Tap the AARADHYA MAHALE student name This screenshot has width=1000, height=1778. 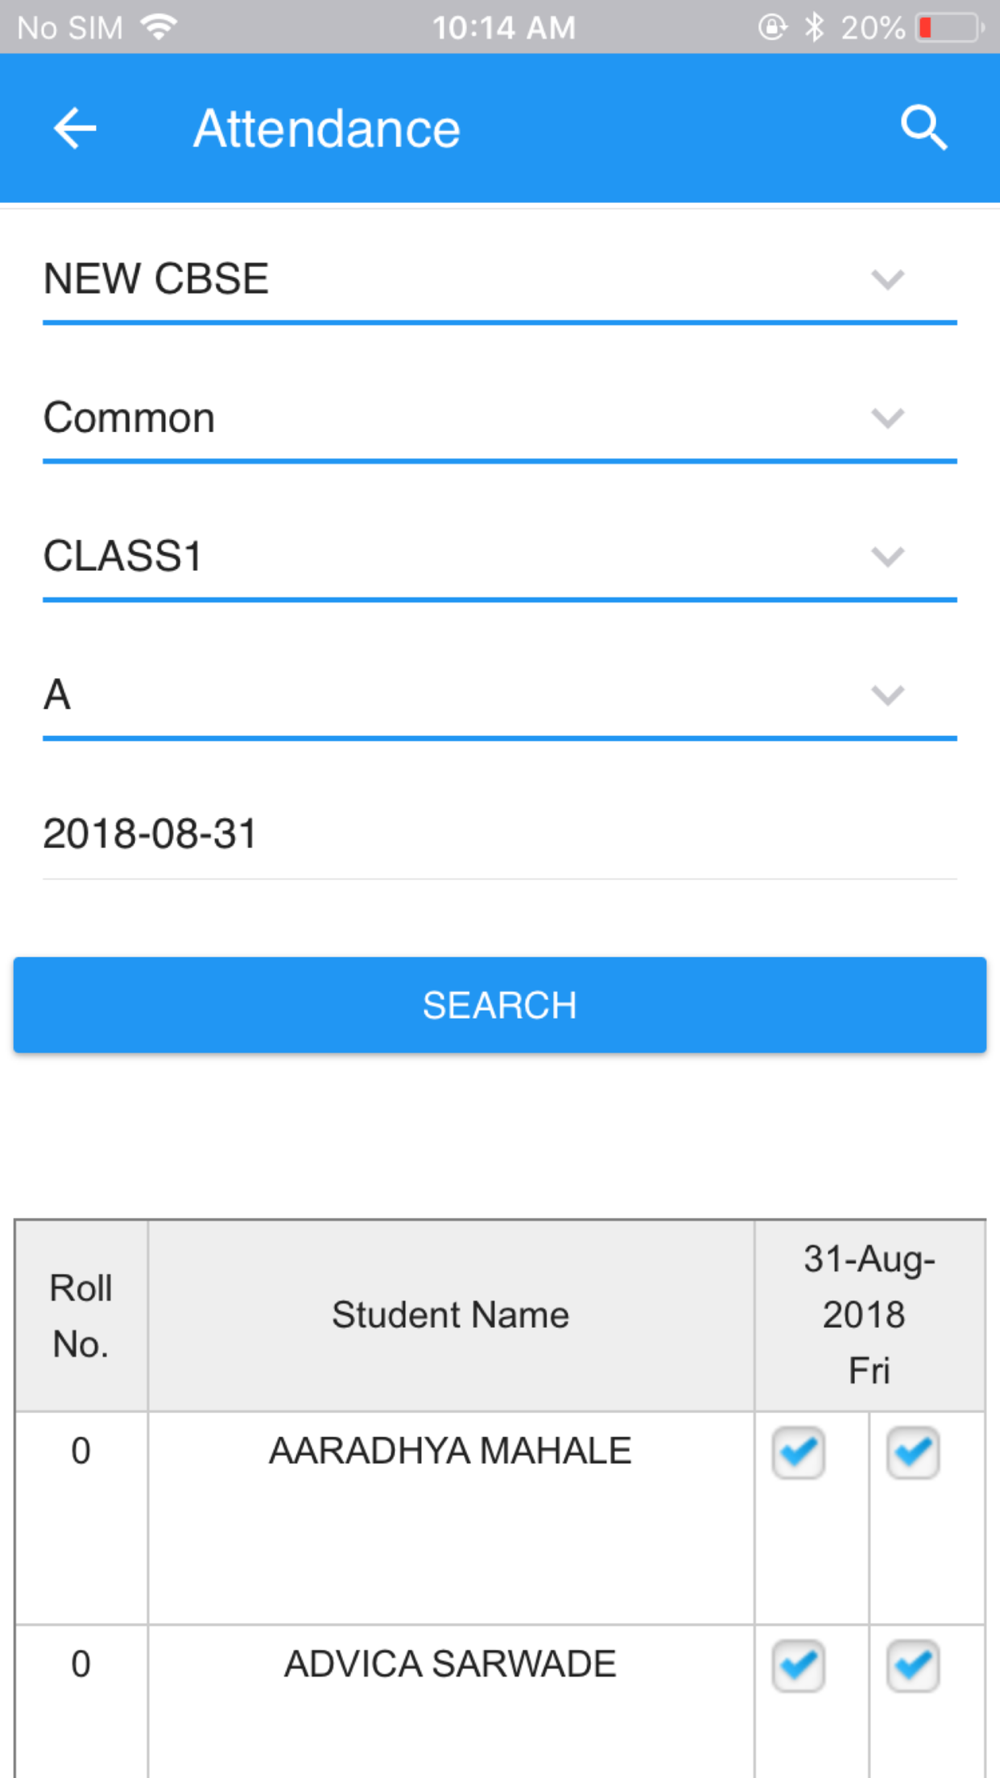[450, 1451]
